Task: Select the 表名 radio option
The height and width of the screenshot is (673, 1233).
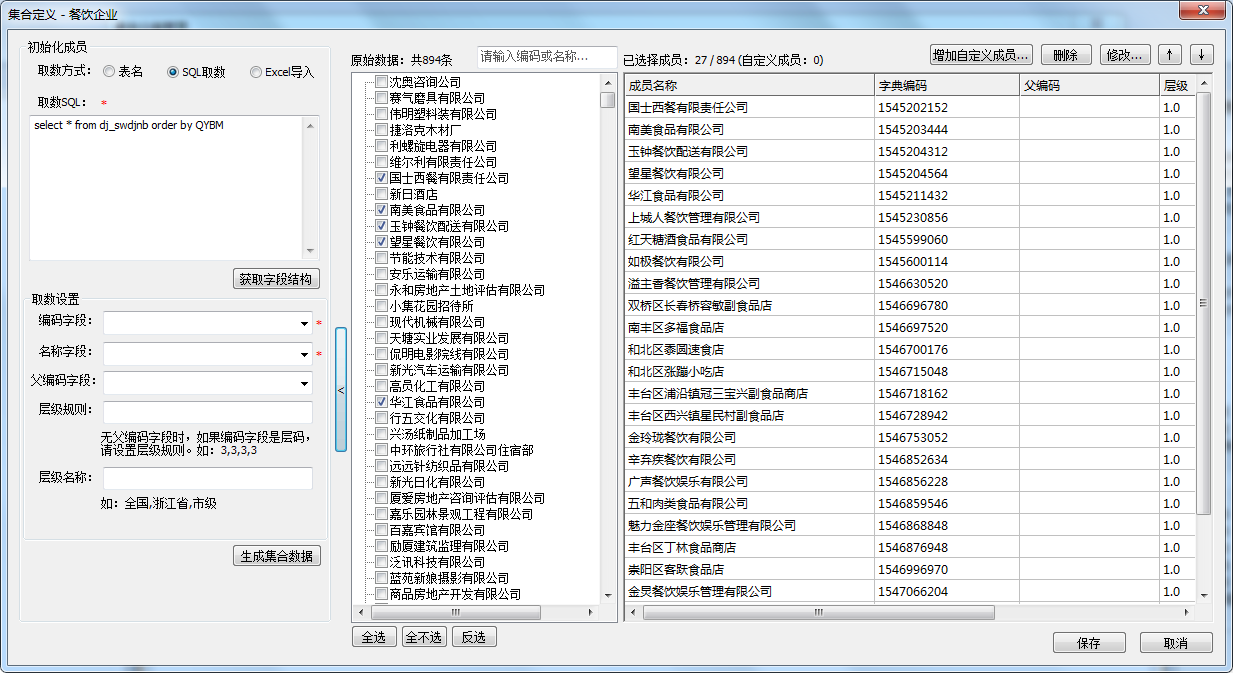Action: 109,72
